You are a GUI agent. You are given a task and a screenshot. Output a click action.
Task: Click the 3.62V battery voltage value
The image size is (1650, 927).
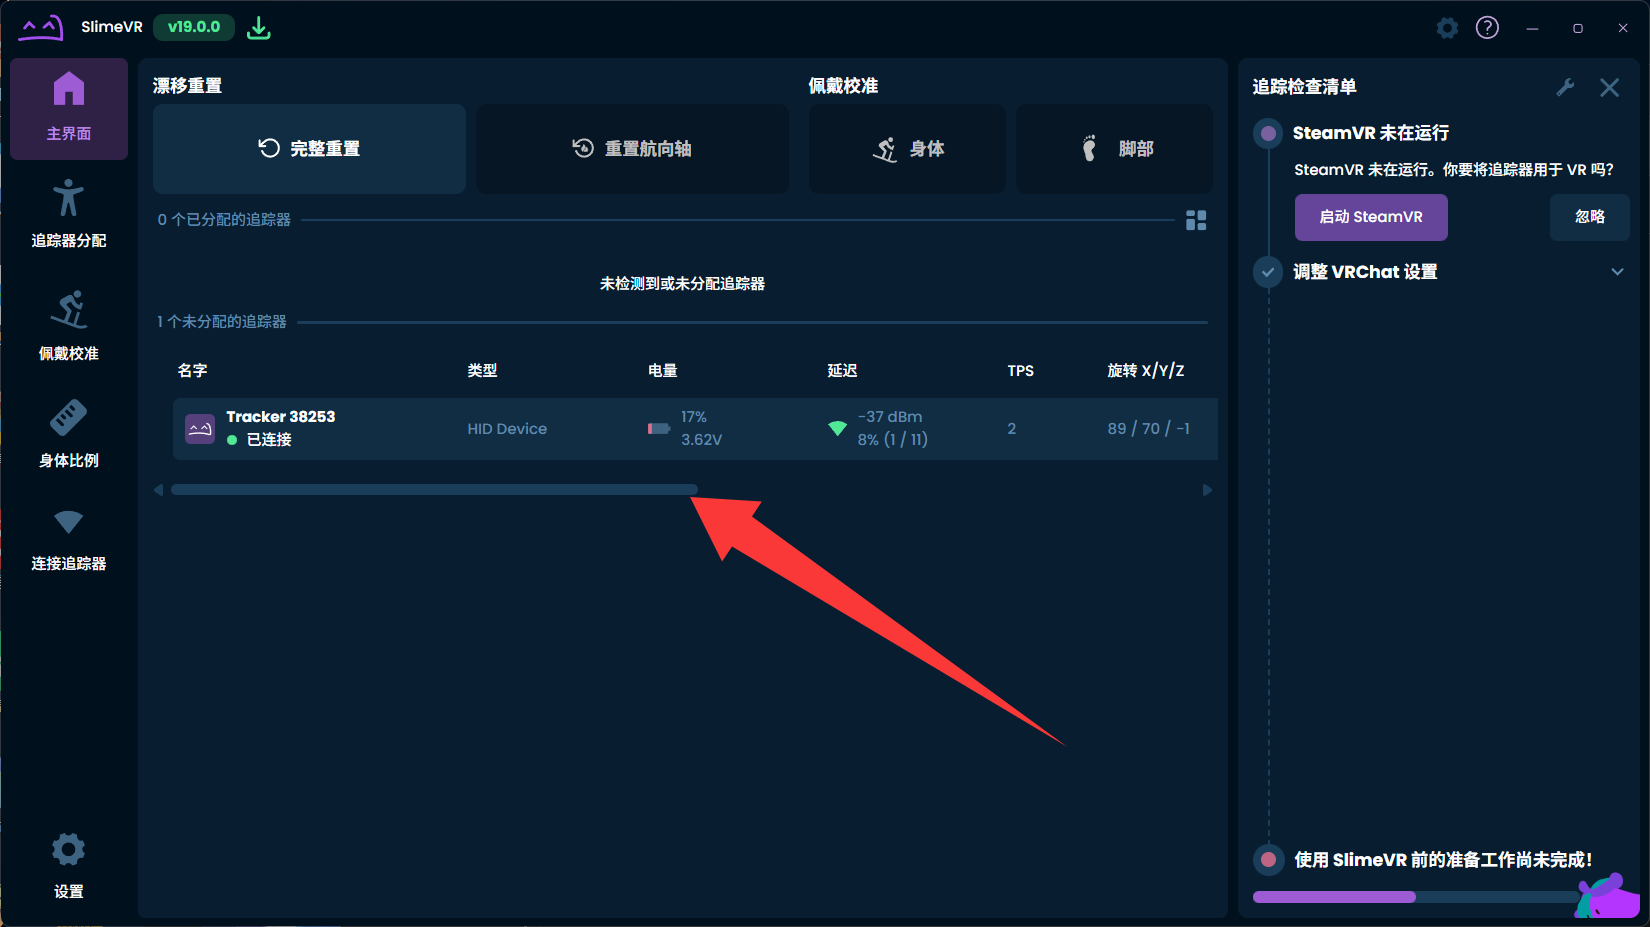click(701, 440)
